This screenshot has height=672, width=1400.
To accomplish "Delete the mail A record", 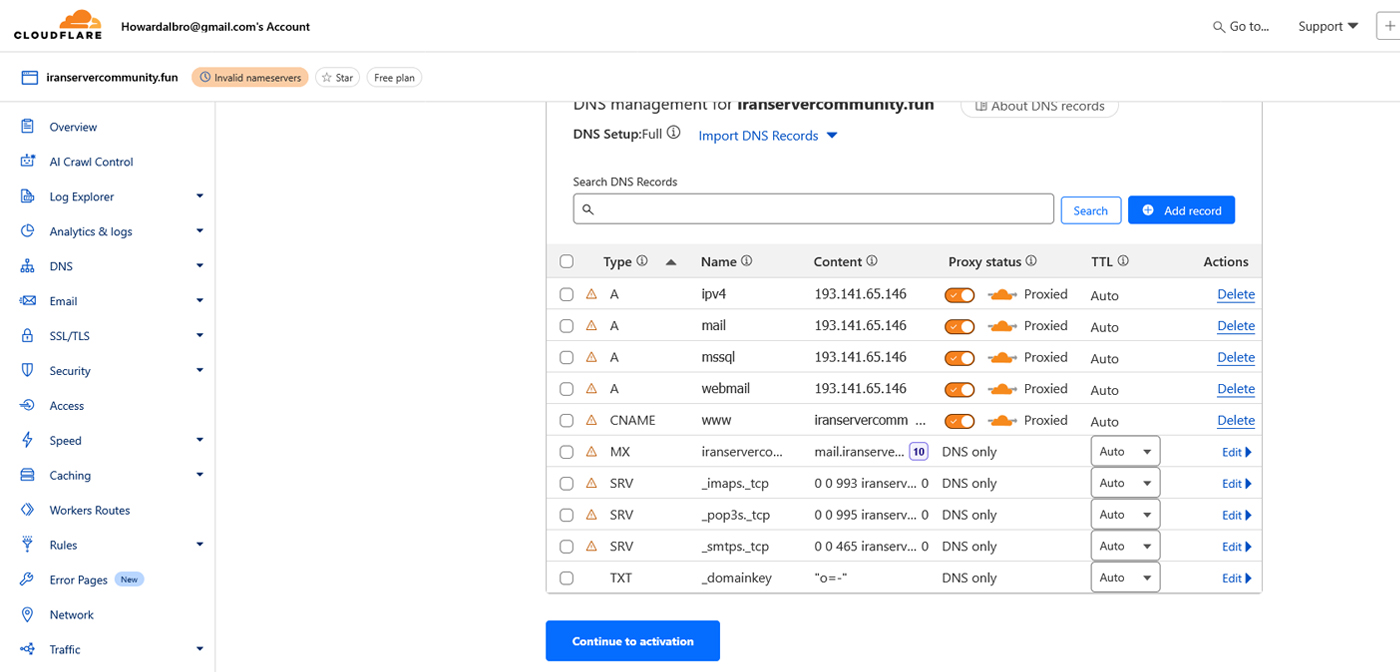I will (1235, 326).
